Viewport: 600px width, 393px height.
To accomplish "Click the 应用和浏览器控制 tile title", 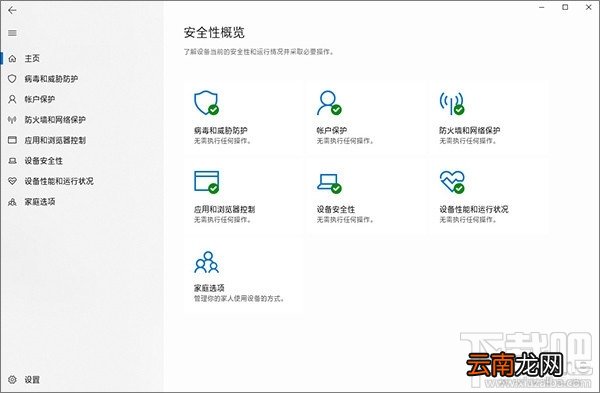I will (x=224, y=209).
